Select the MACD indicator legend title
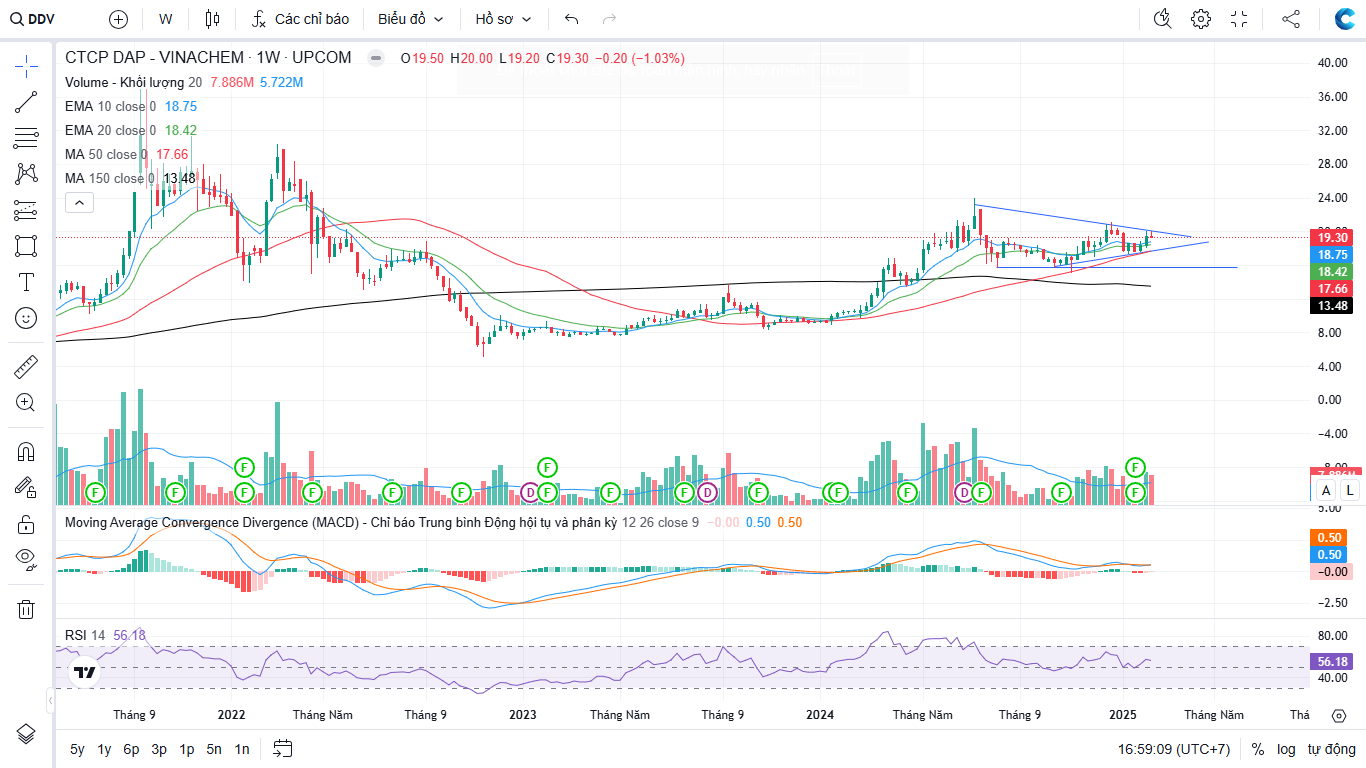Screen dimensions: 1366x768 (340, 522)
